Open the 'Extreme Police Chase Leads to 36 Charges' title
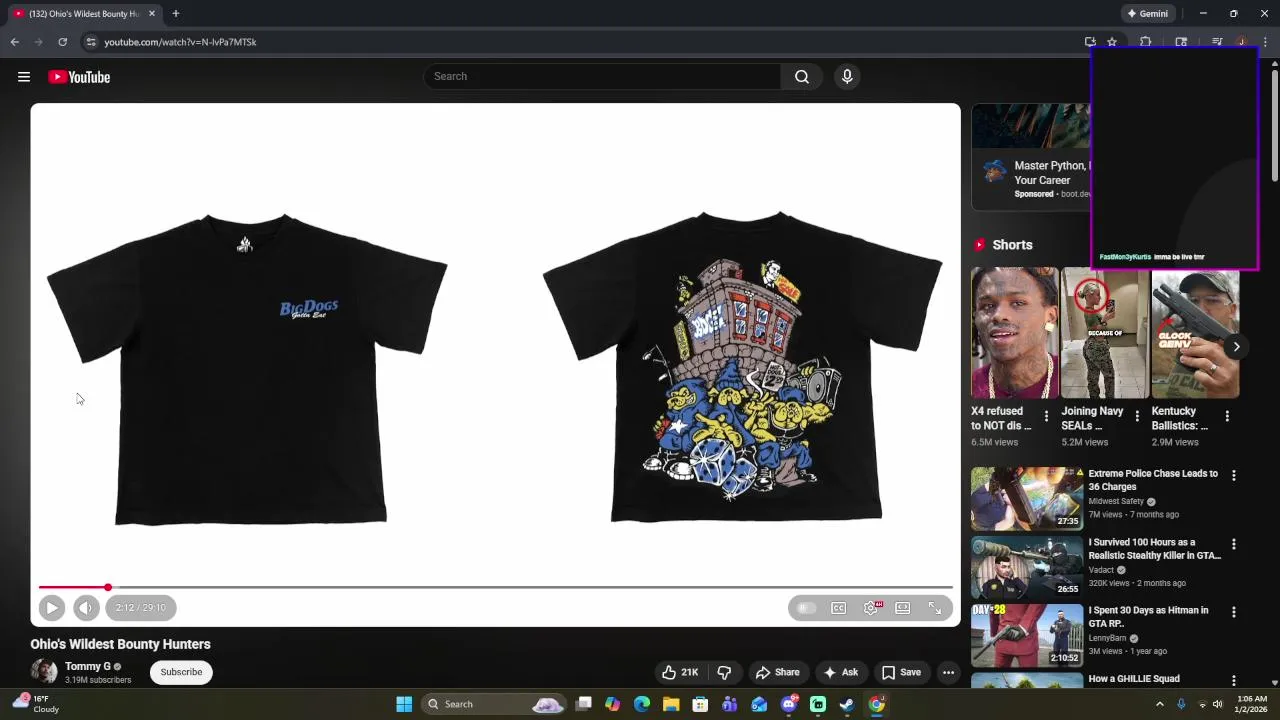Image resolution: width=1280 pixels, height=720 pixels. pyautogui.click(x=1153, y=480)
